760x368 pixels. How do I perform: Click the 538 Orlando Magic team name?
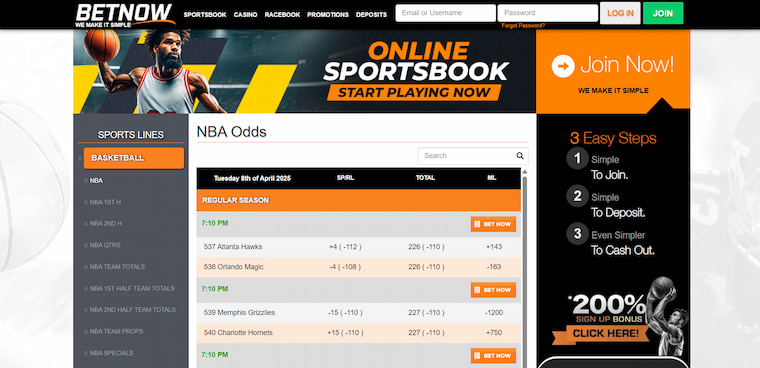[x=234, y=267]
